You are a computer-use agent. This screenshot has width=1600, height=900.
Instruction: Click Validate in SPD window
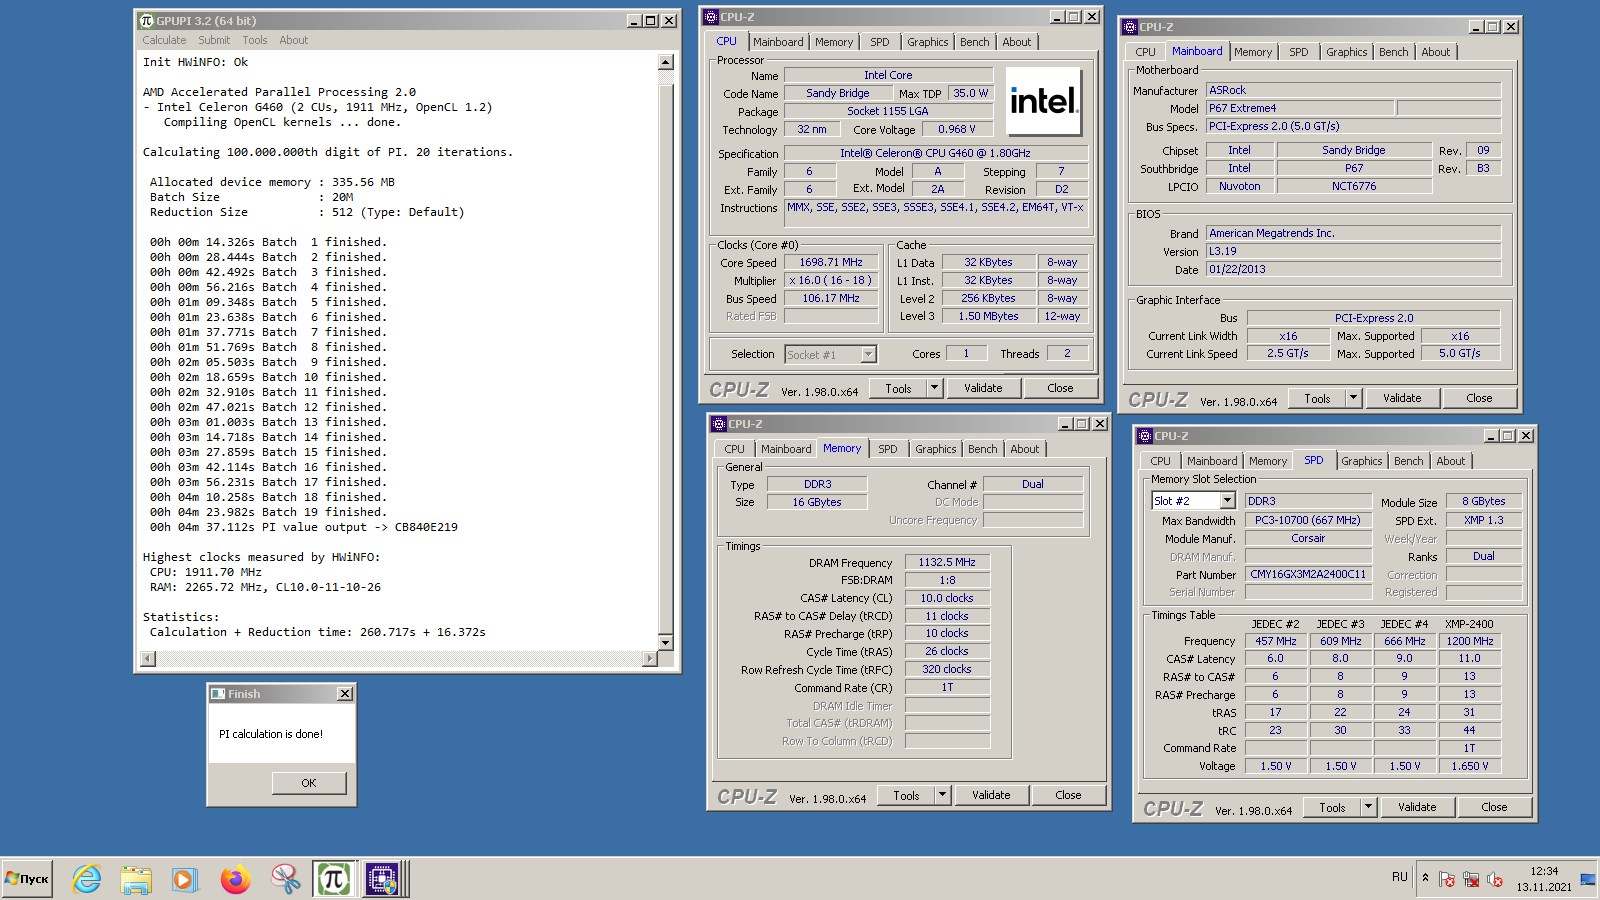tap(1417, 807)
